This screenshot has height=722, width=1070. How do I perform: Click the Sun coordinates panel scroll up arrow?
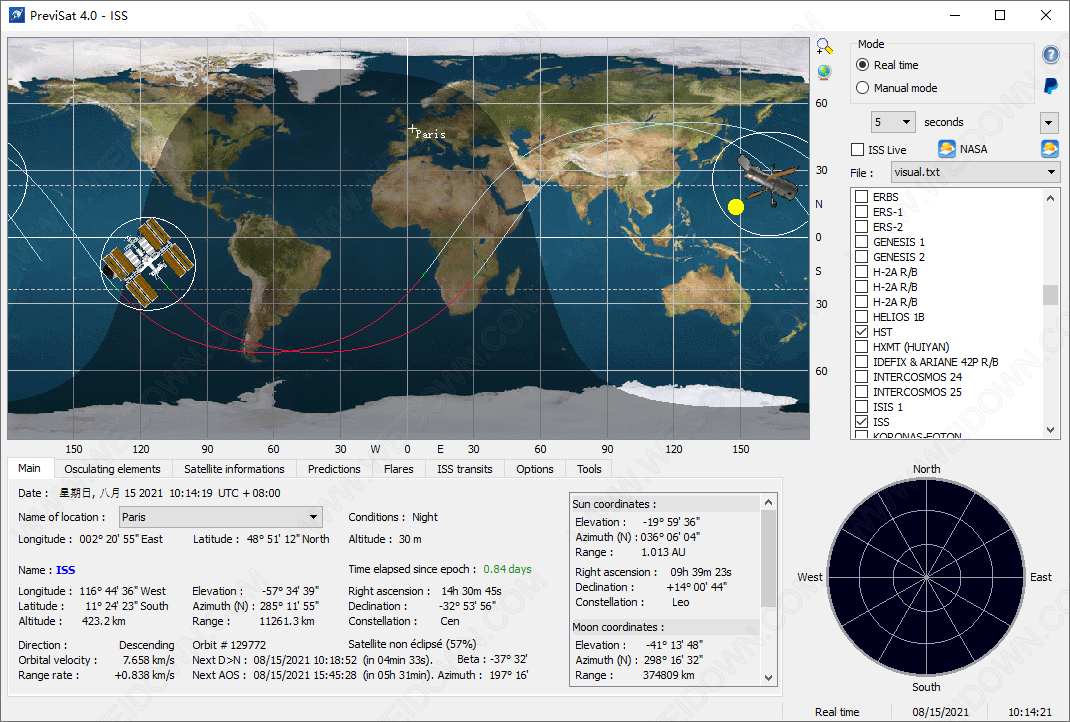768,502
